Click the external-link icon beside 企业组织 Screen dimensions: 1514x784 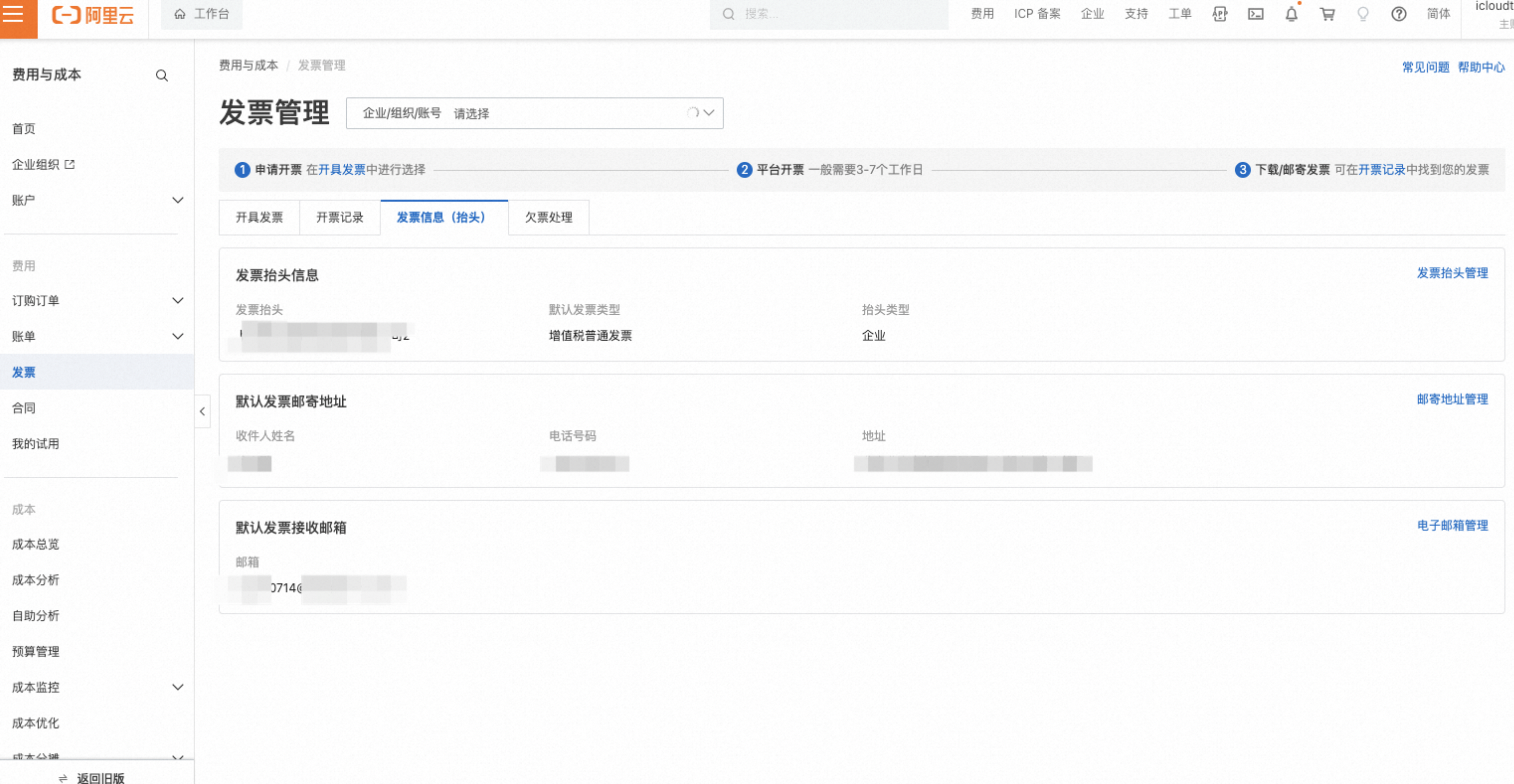tap(70, 164)
